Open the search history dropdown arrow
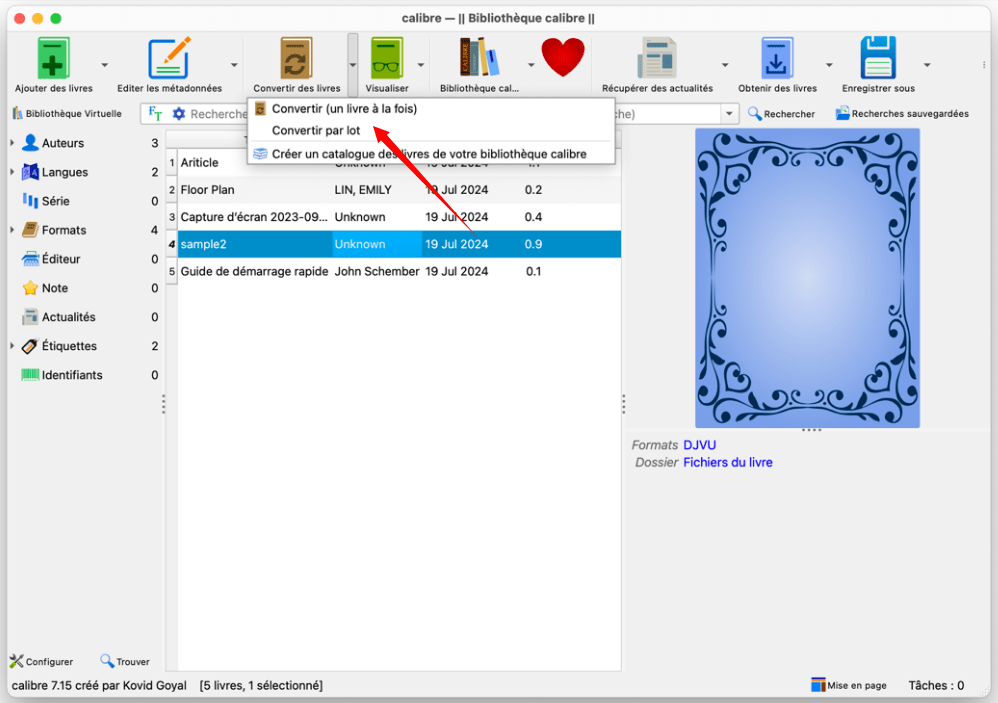 pos(729,114)
